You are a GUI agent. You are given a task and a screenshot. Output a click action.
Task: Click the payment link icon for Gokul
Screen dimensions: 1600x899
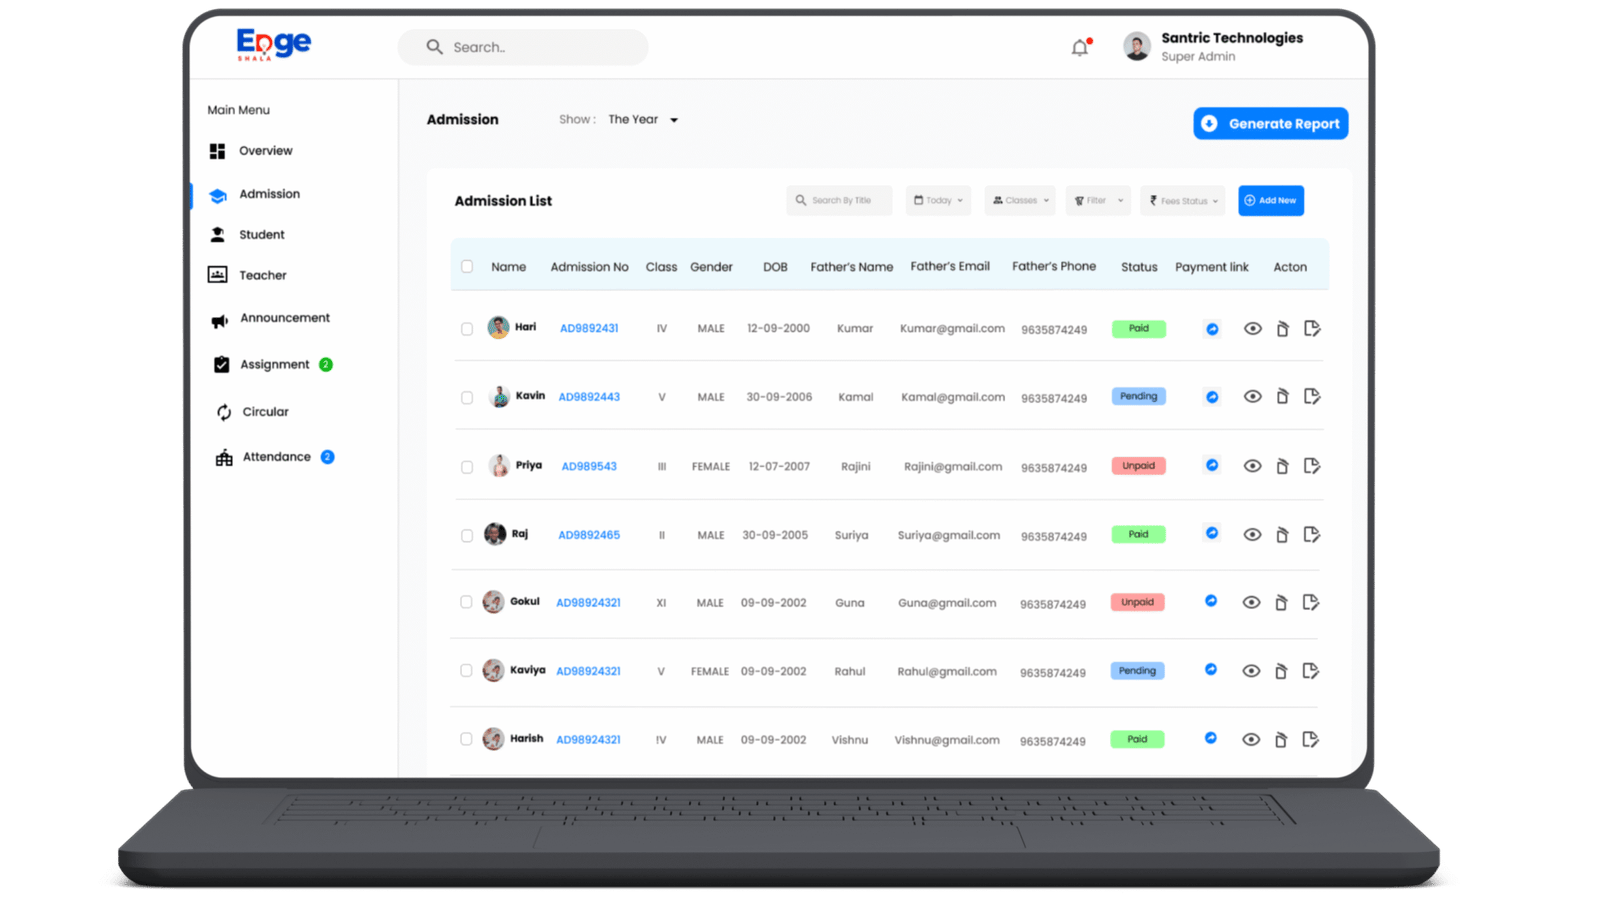1211,601
